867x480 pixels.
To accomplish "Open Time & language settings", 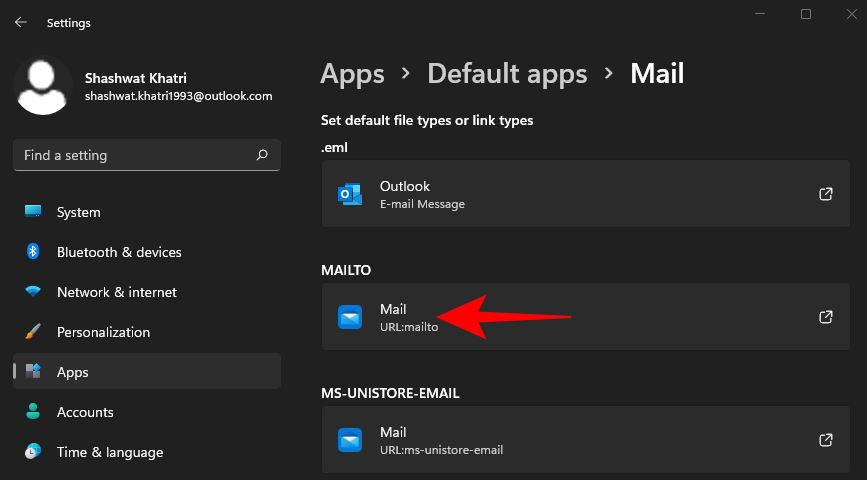I will click(109, 452).
